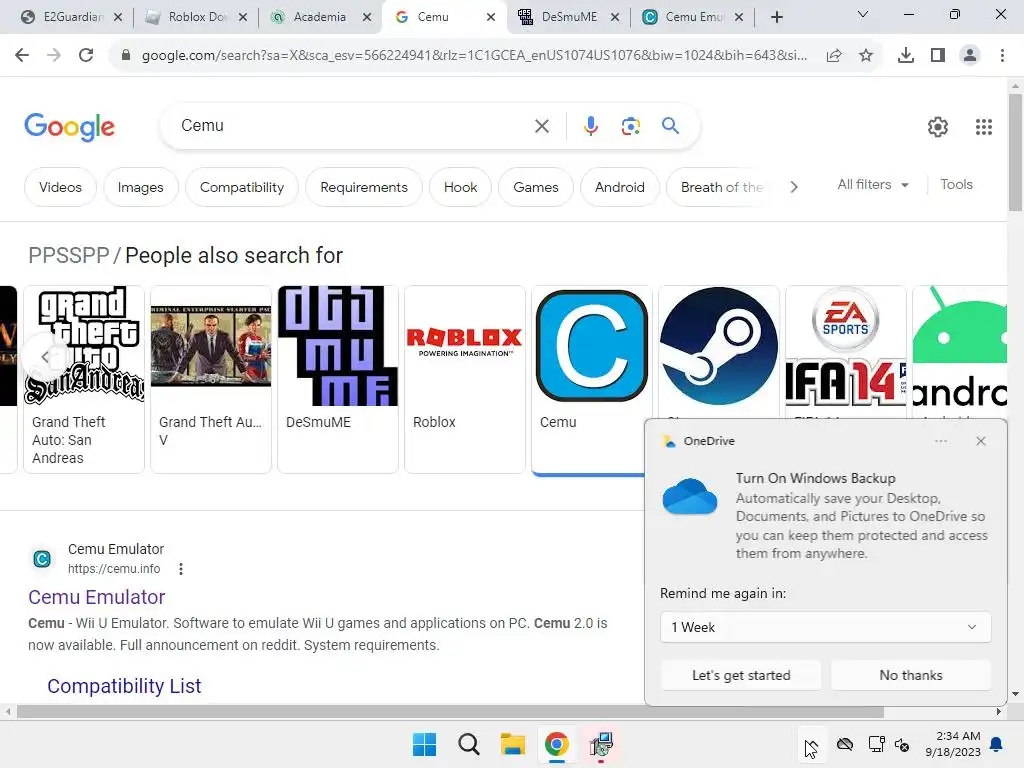Open Google Lens image search icon

pos(630,125)
